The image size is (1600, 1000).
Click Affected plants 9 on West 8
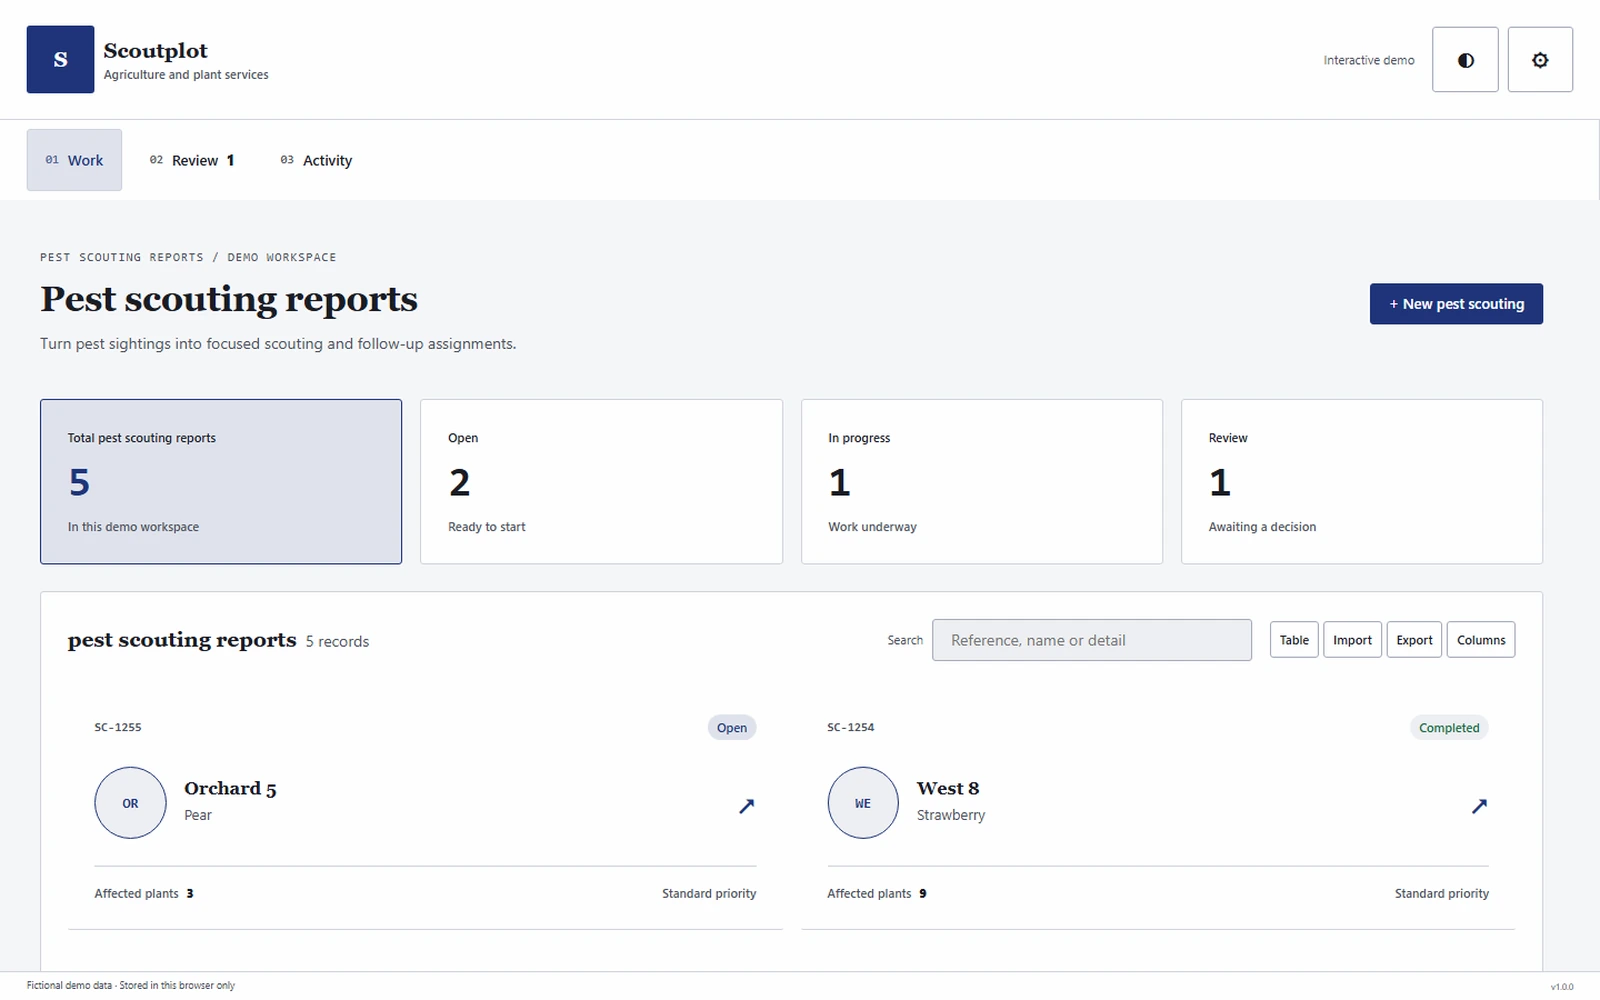pos(877,894)
